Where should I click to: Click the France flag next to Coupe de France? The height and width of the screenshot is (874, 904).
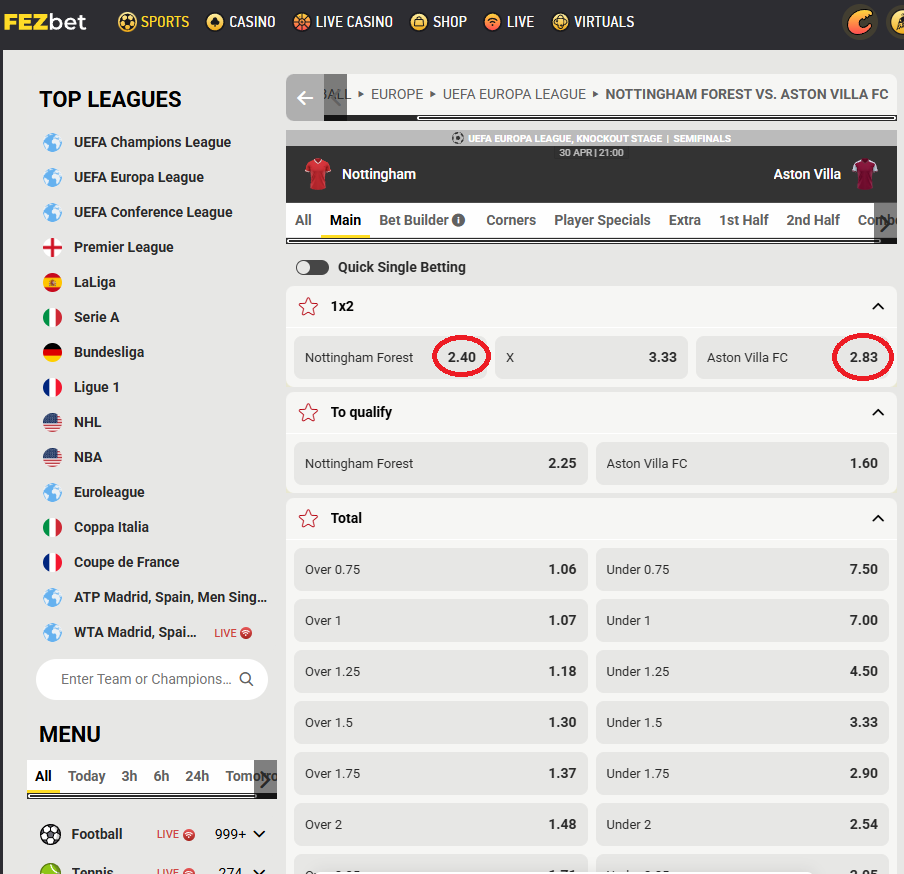pos(52,562)
